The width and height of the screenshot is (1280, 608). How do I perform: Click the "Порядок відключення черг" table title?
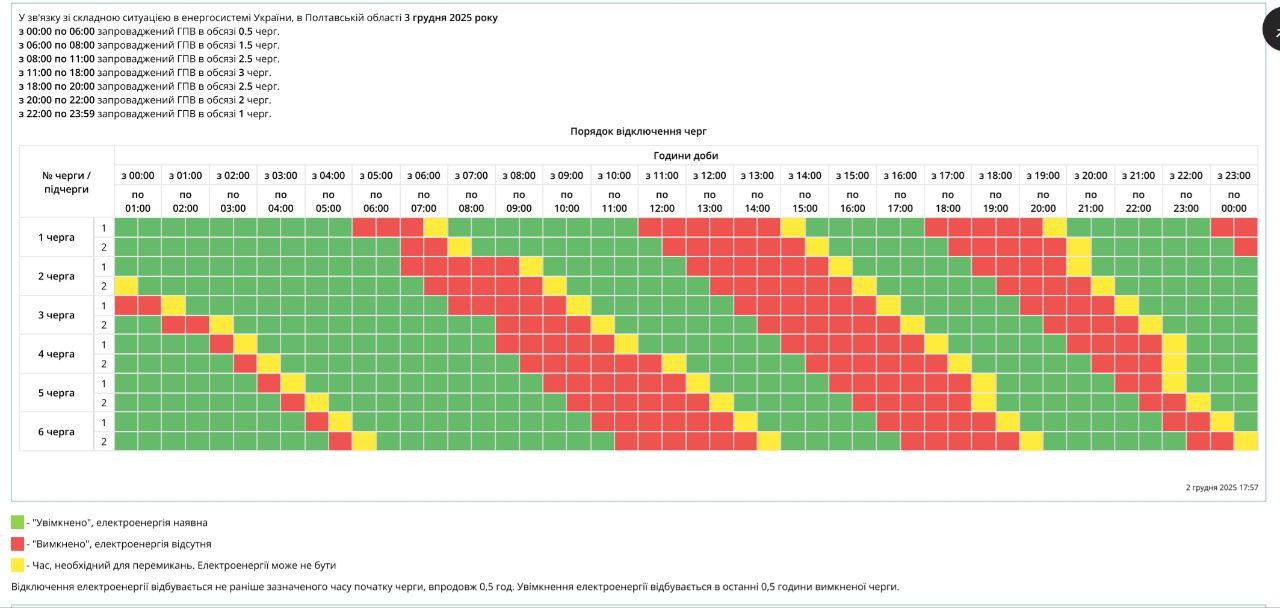pos(639,131)
